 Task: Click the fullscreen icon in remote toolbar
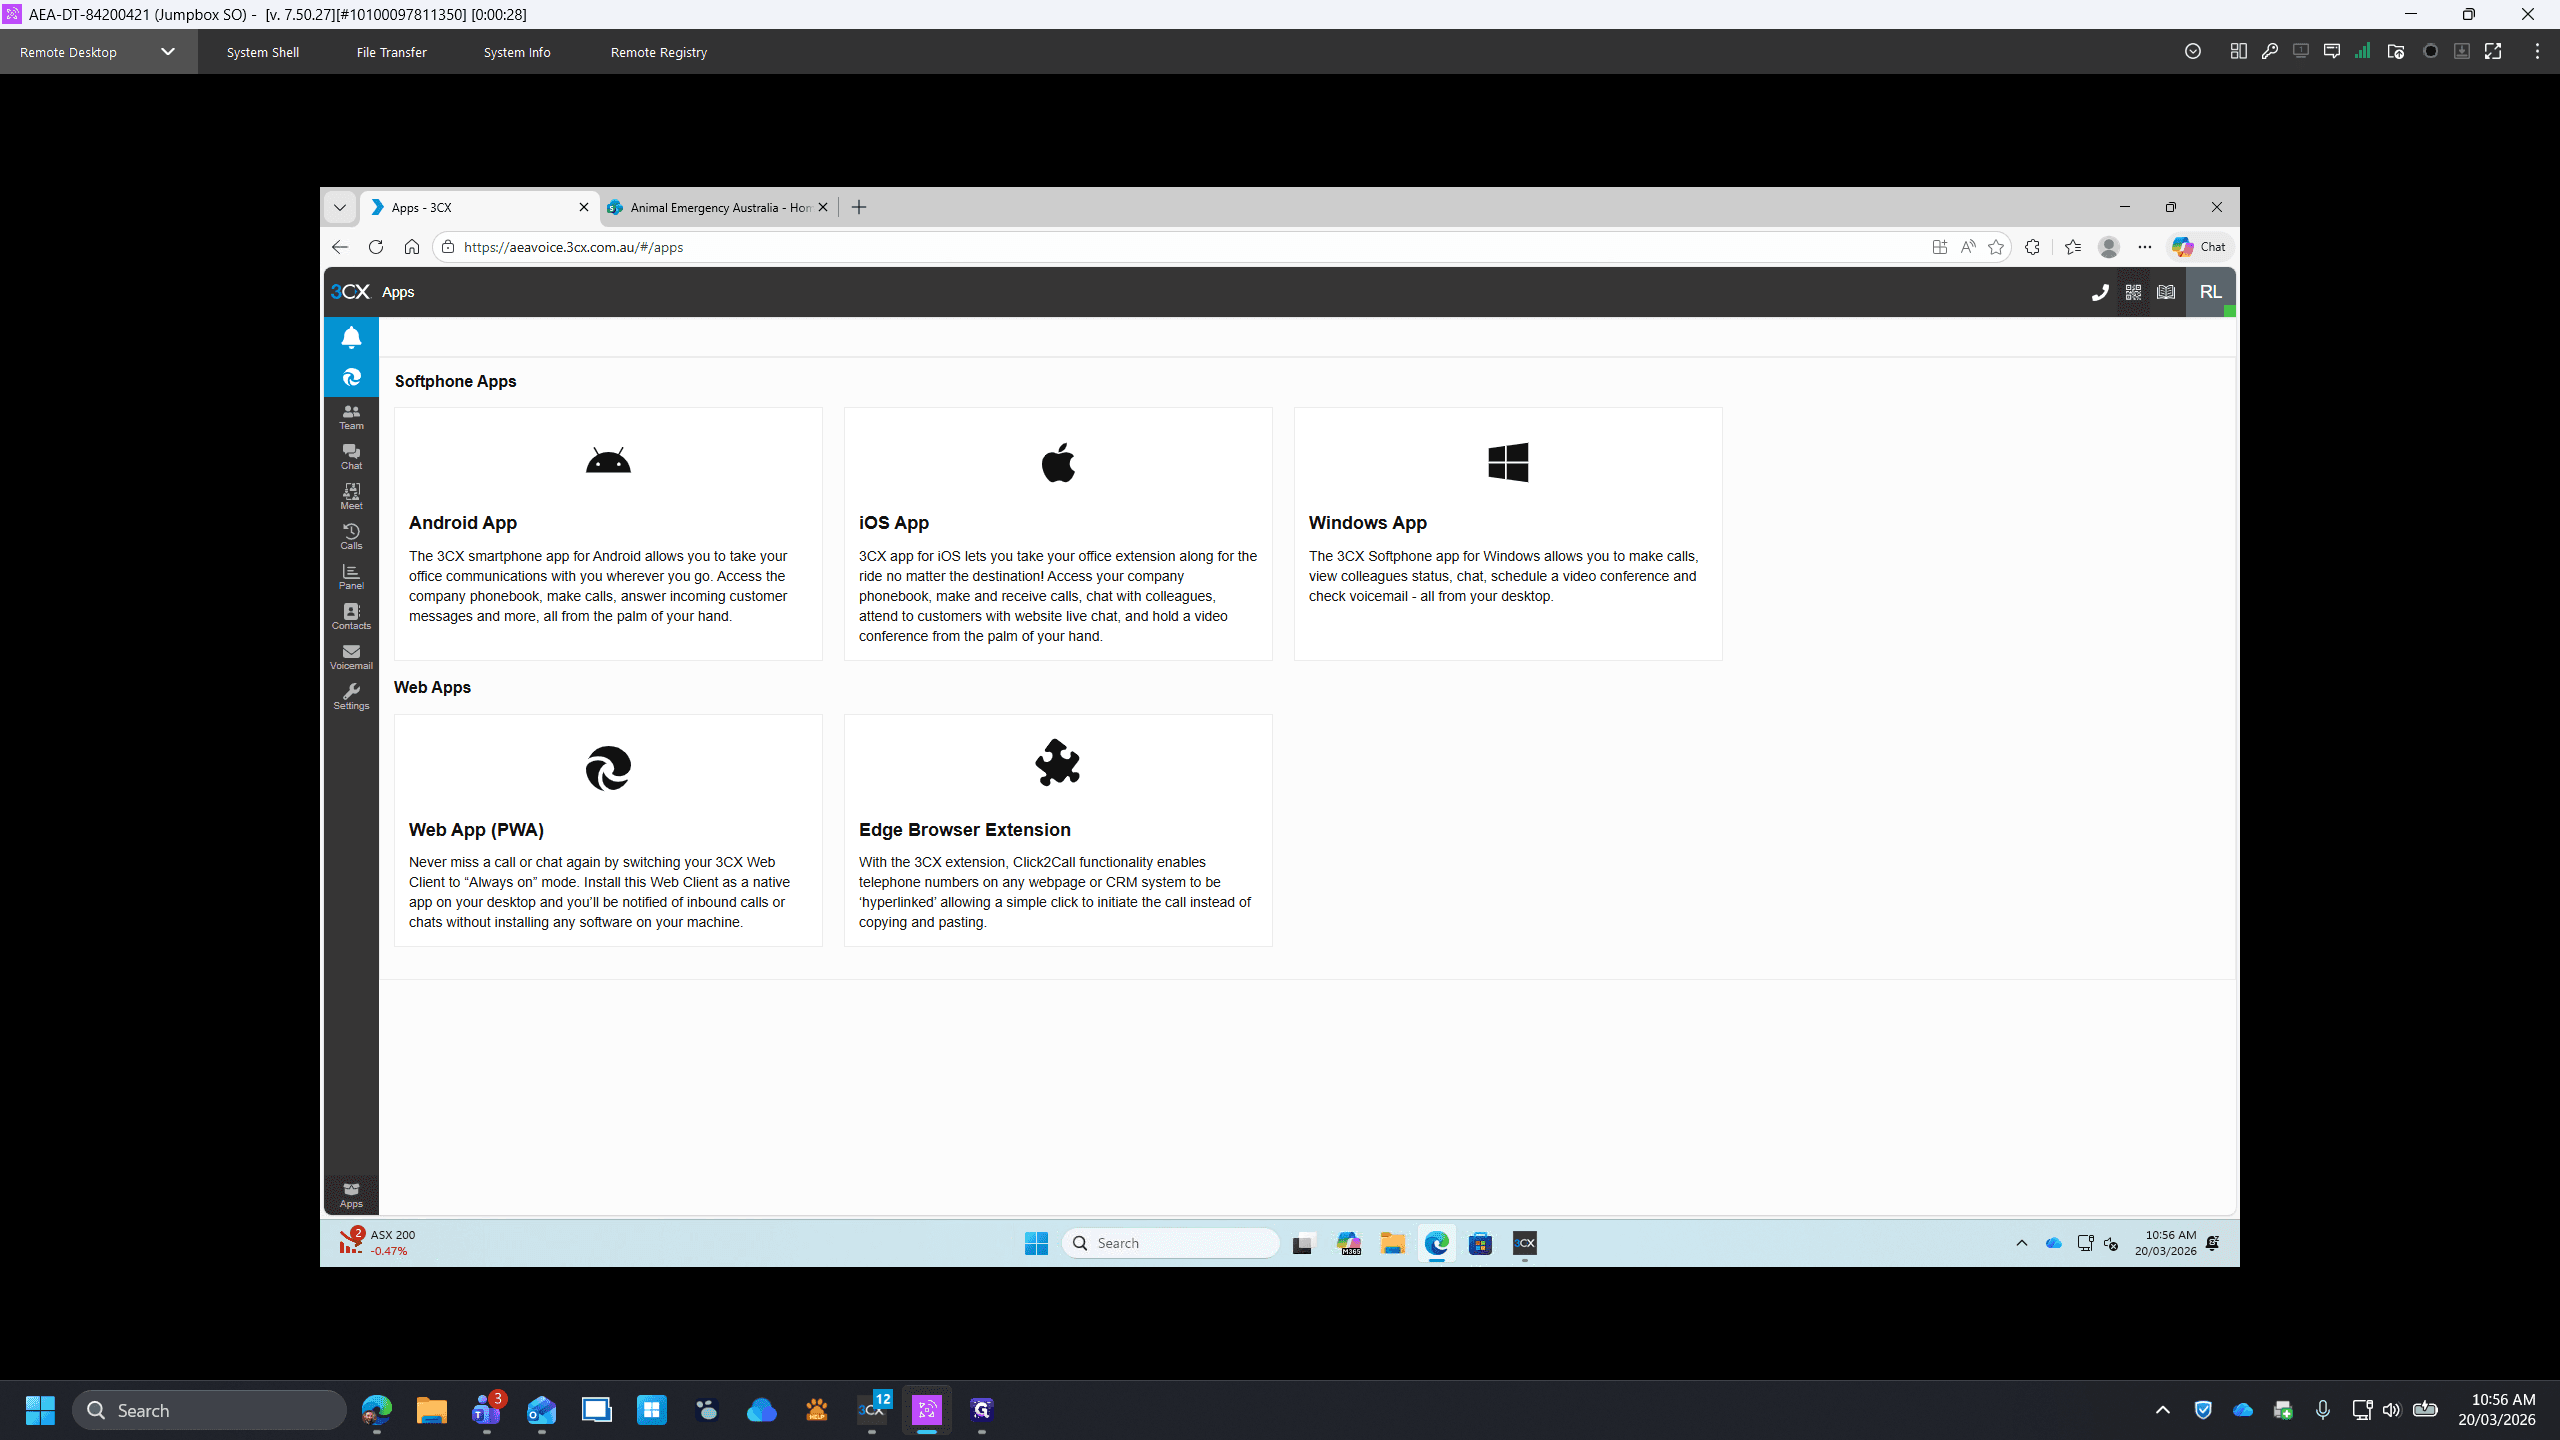[2493, 52]
